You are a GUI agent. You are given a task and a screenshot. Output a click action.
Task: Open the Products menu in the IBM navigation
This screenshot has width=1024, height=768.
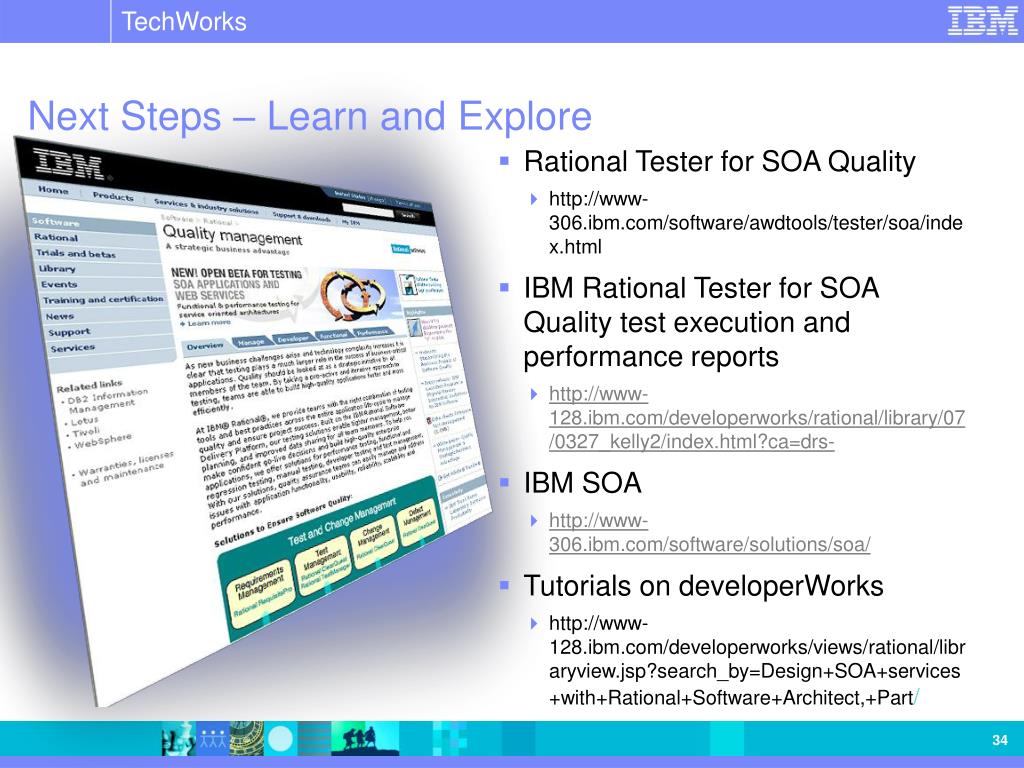point(112,196)
